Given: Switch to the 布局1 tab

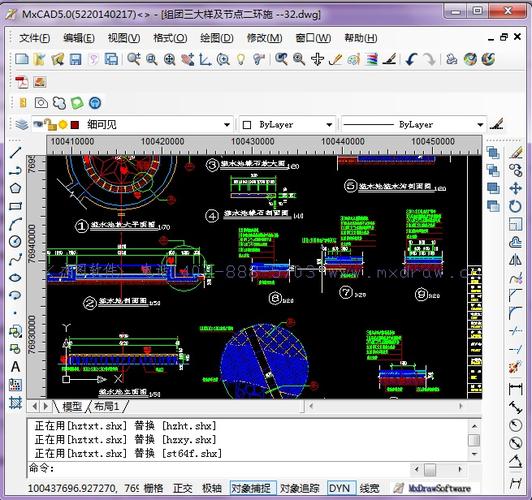Looking at the screenshot, I should (x=107, y=406).
